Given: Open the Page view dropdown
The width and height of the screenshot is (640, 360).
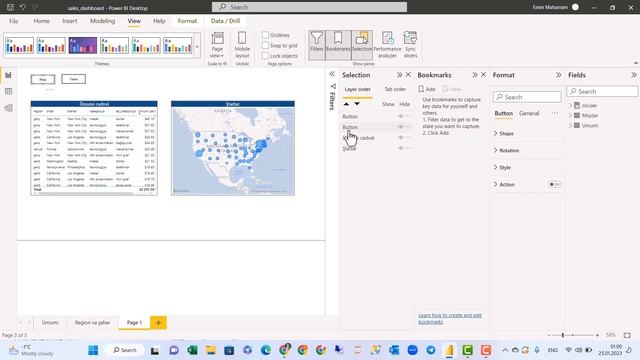Looking at the screenshot, I should pyautogui.click(x=217, y=45).
